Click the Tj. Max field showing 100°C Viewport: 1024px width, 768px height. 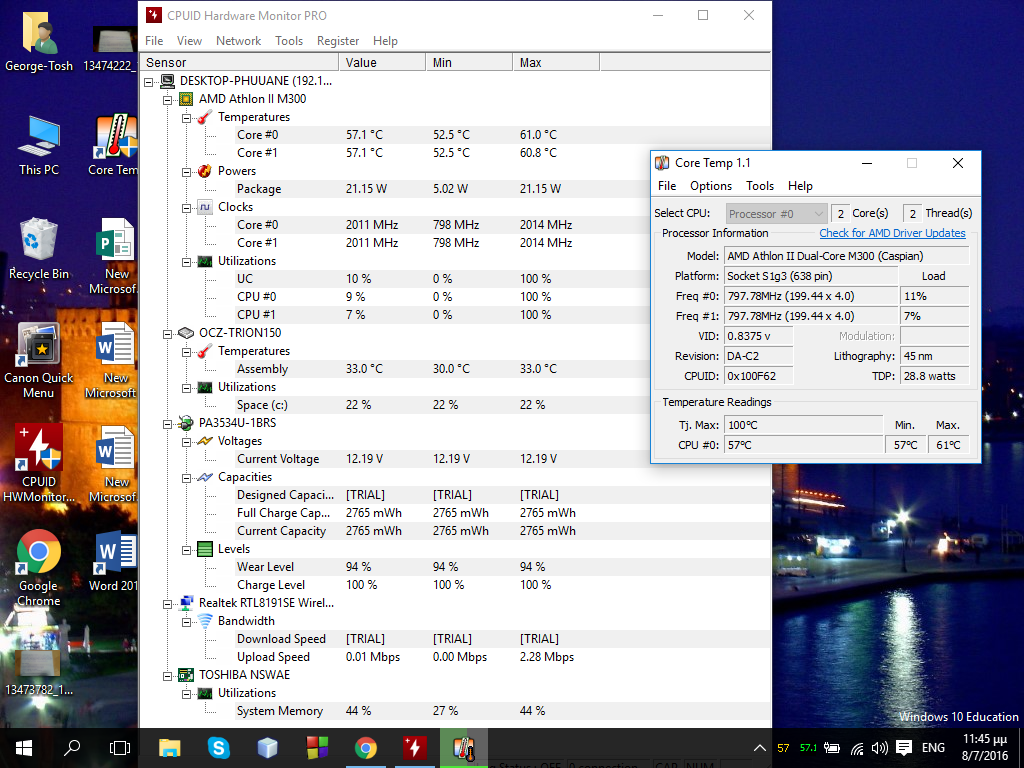pos(803,425)
